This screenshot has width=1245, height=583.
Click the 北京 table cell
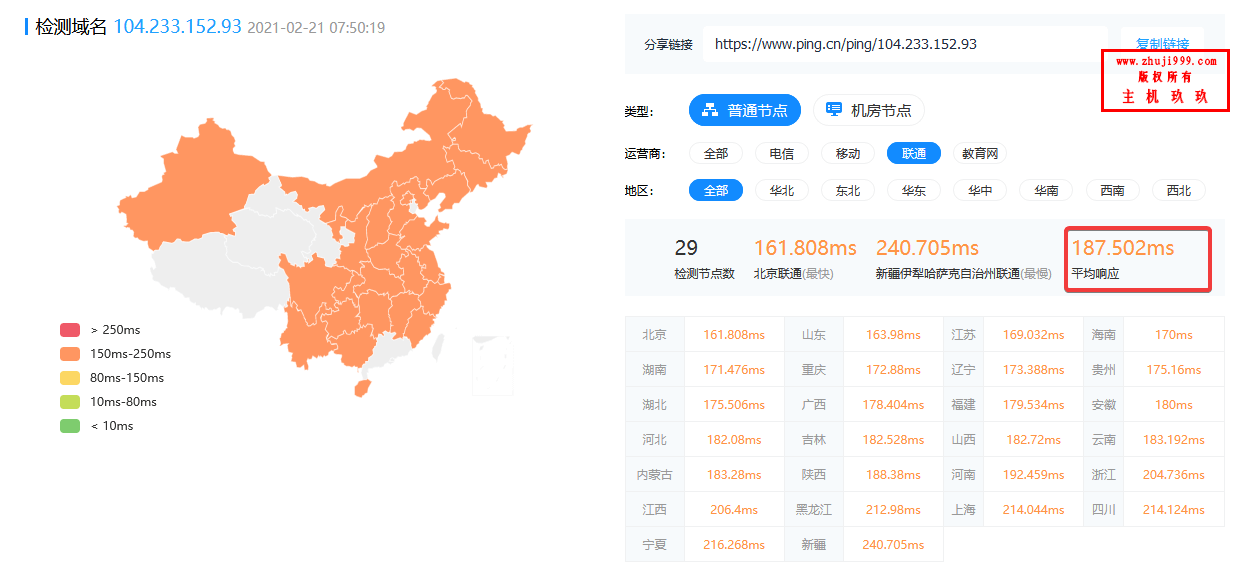(655, 335)
